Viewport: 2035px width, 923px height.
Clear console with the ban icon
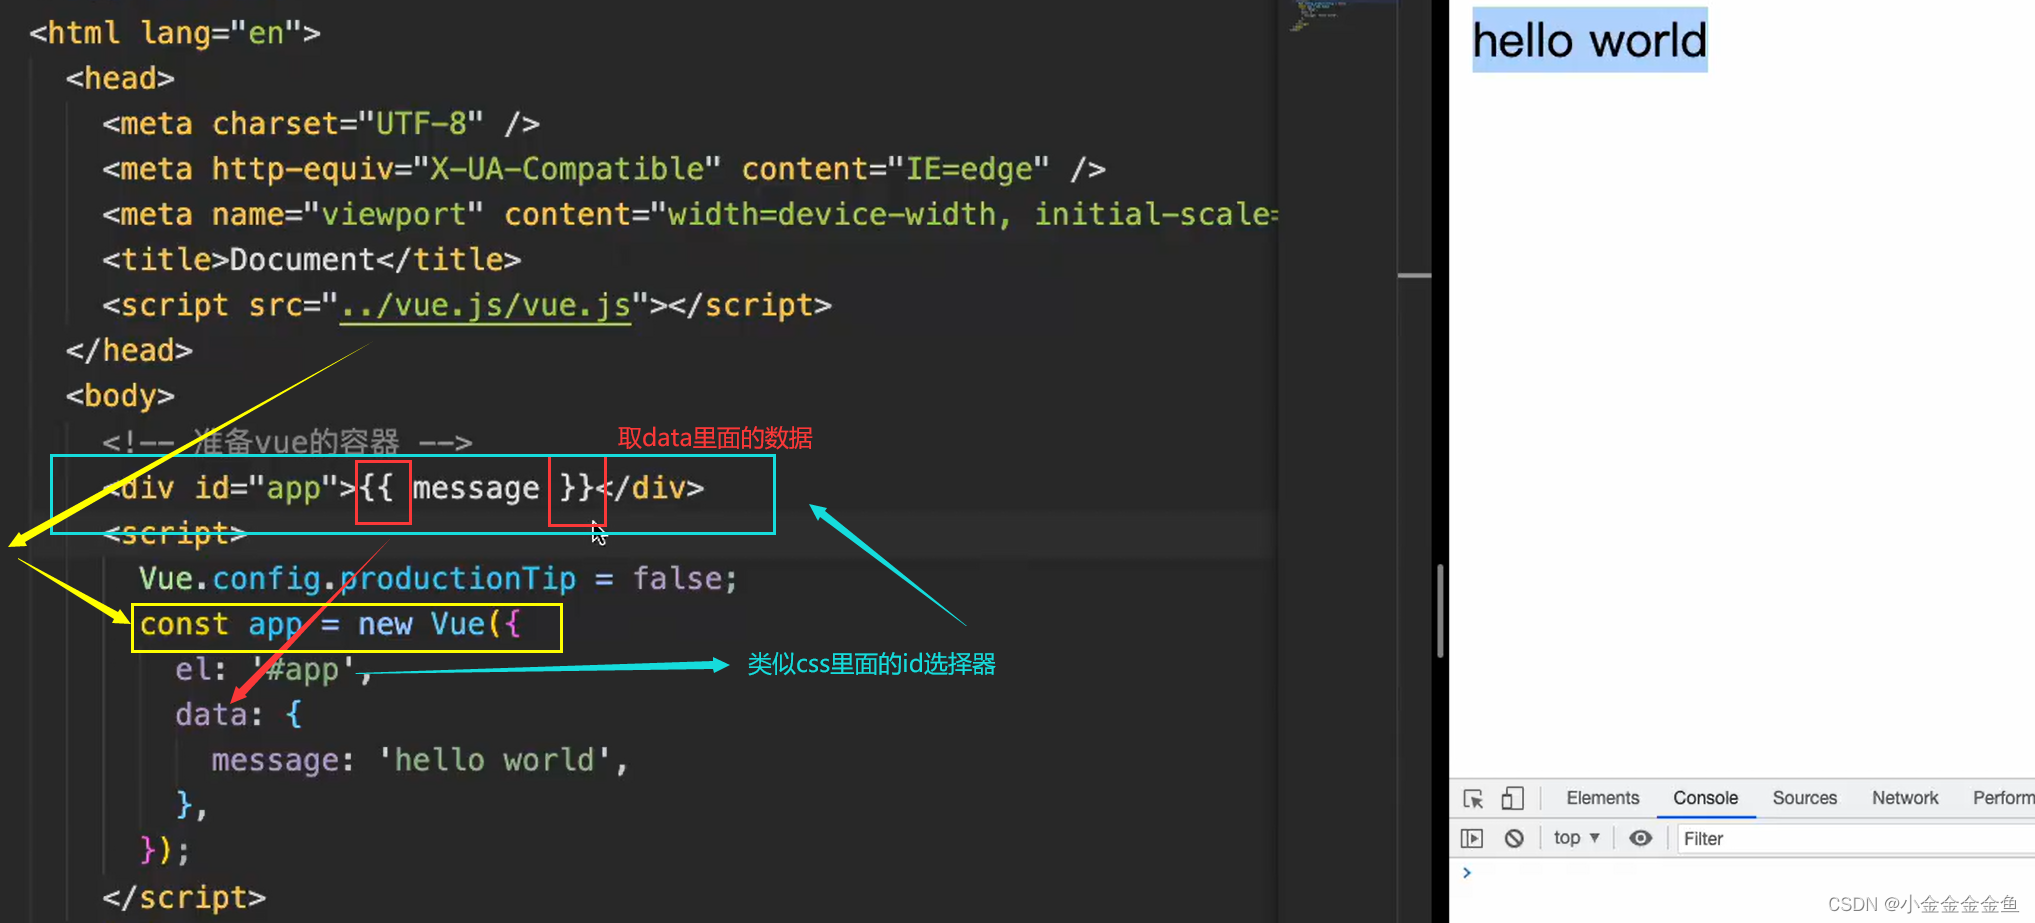click(x=1514, y=838)
